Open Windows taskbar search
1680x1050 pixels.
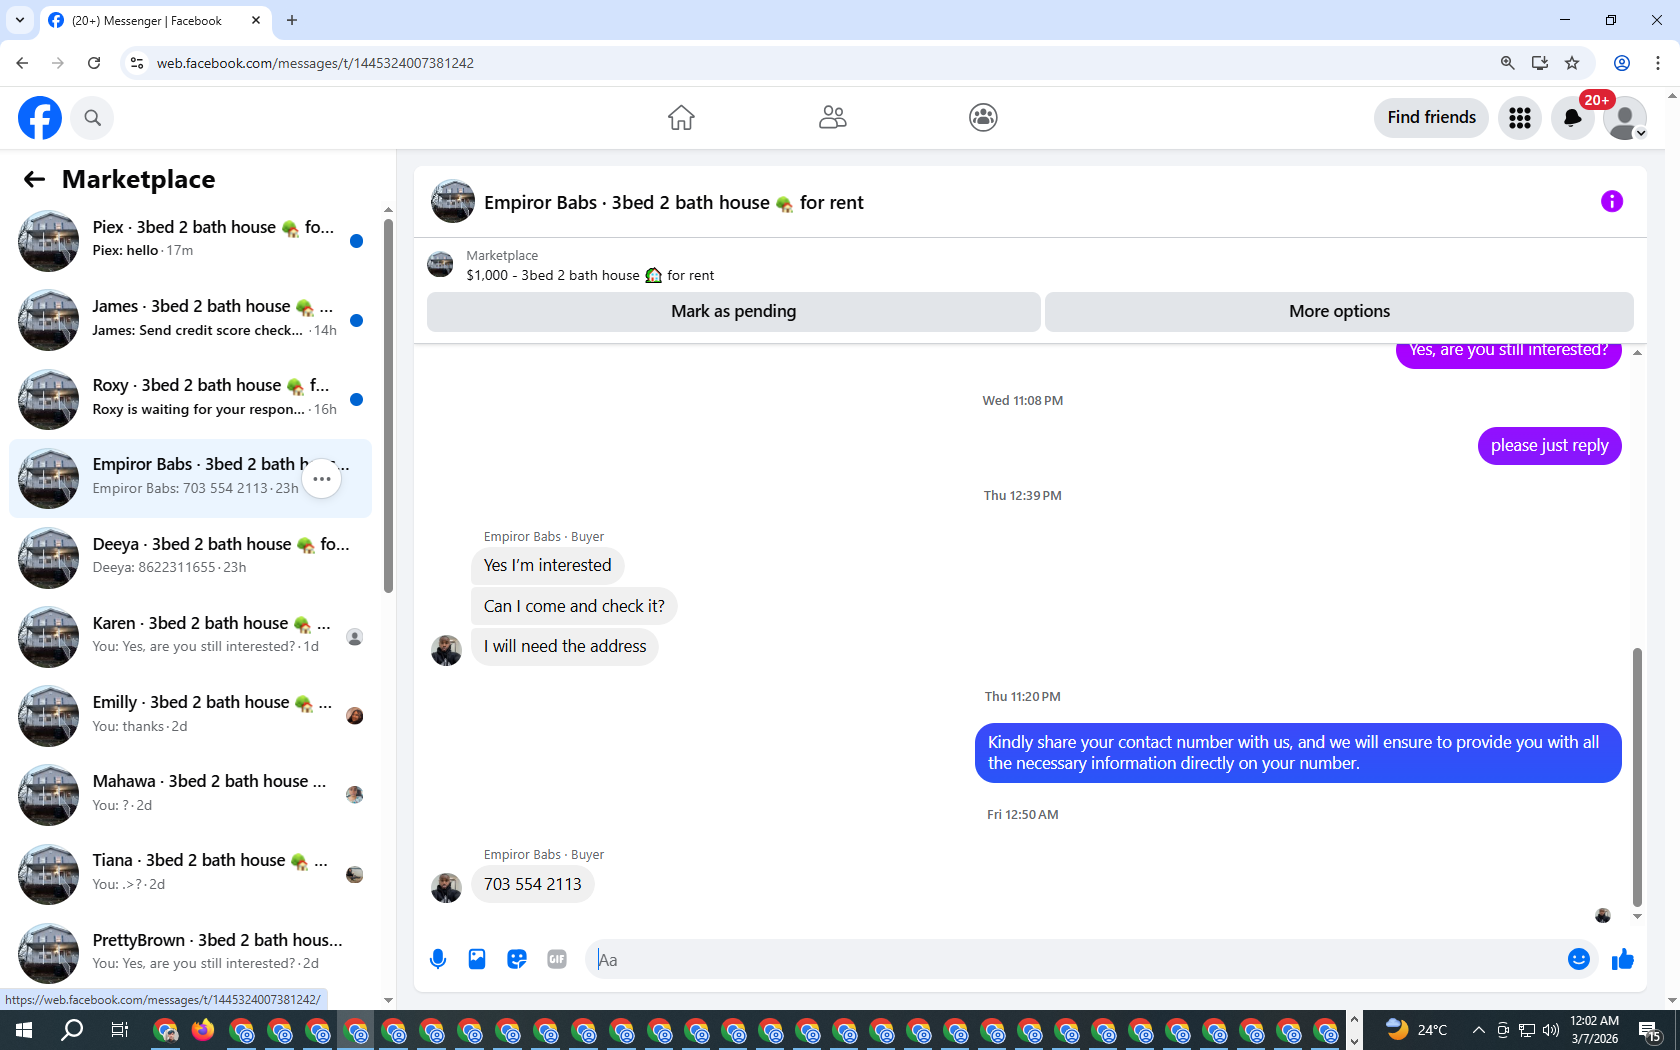point(72,1030)
